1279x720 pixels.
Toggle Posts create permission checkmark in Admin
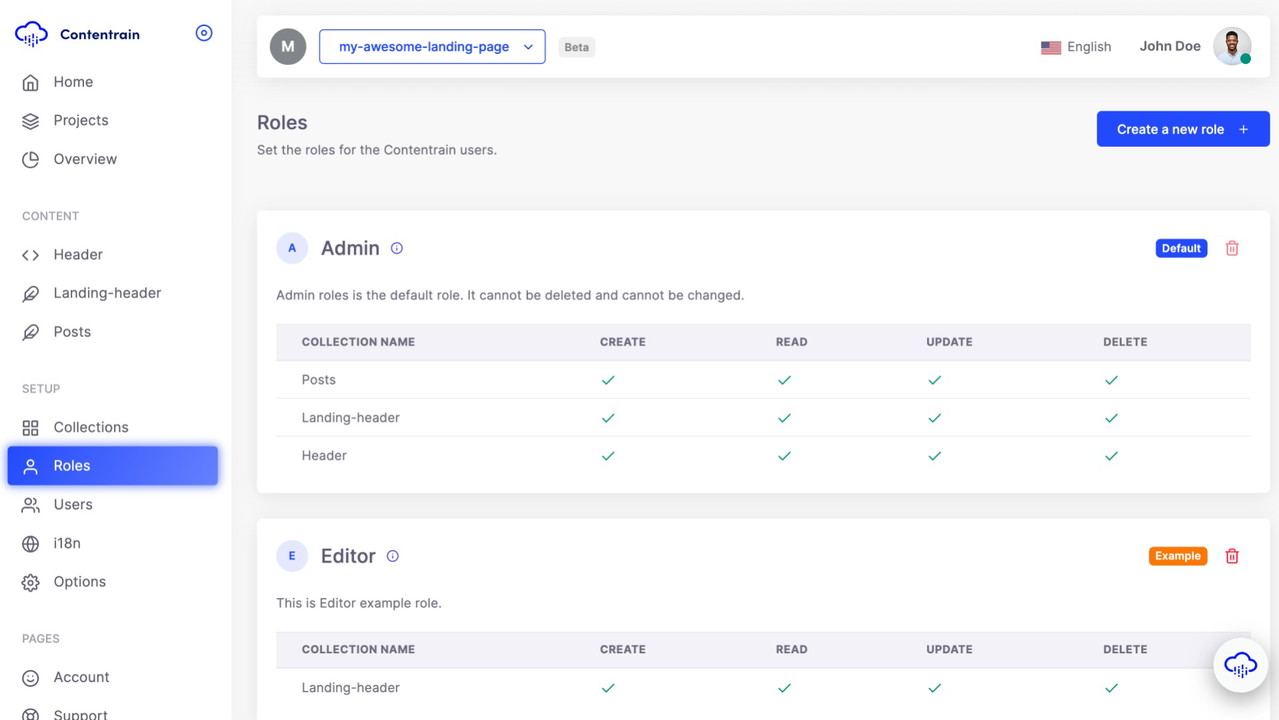pyautogui.click(x=608, y=380)
